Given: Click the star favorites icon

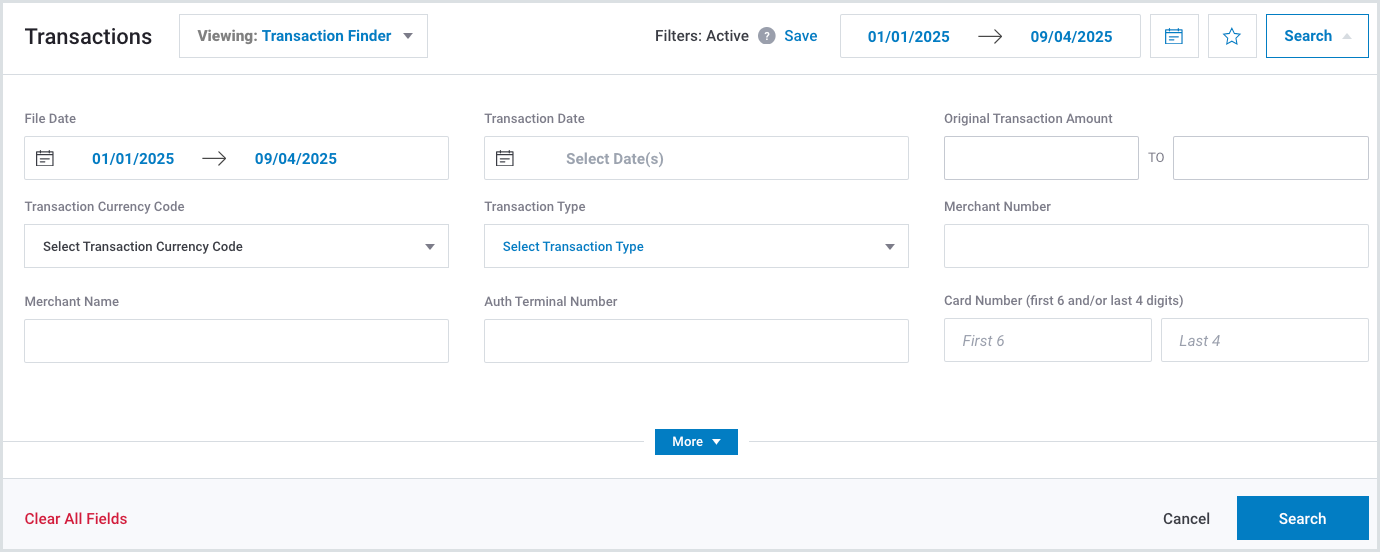Looking at the screenshot, I should [x=1232, y=36].
